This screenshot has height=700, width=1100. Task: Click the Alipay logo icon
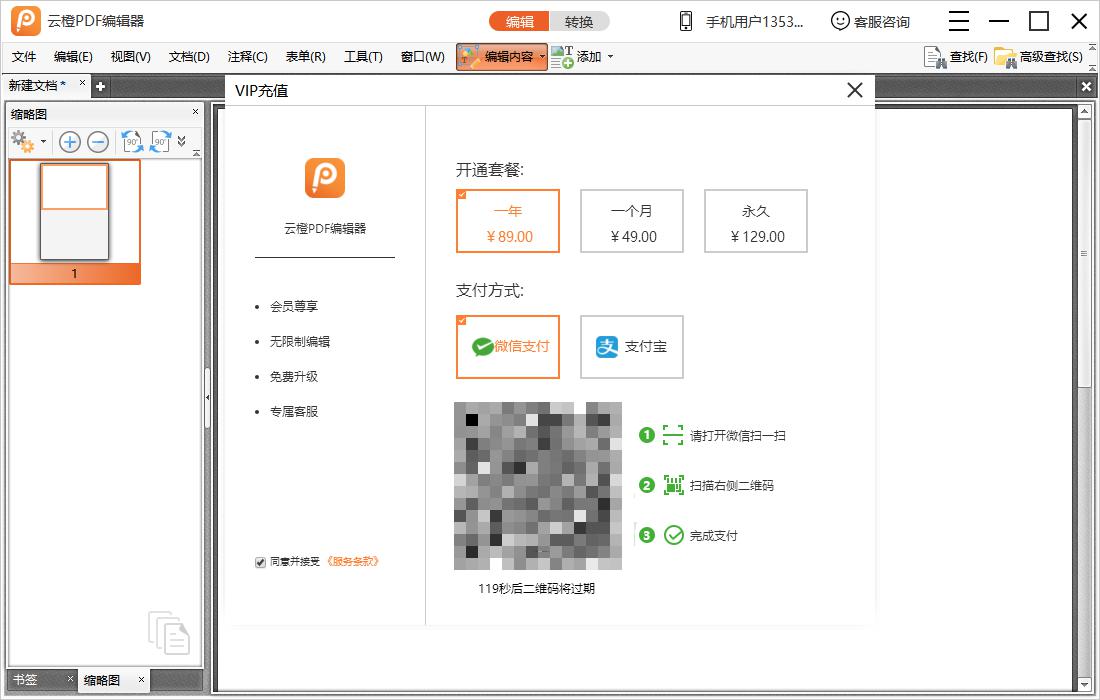tap(607, 346)
